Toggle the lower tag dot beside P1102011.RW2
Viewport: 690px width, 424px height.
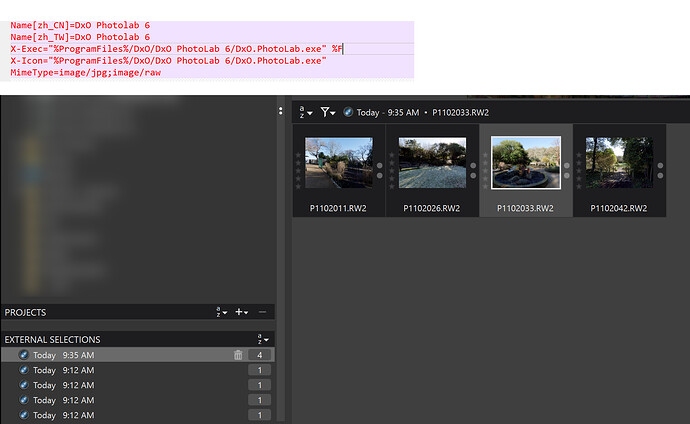[x=380, y=175]
